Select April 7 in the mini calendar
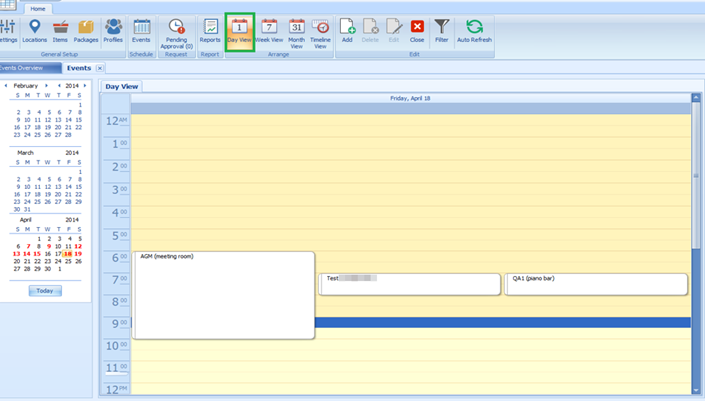 tap(28, 246)
